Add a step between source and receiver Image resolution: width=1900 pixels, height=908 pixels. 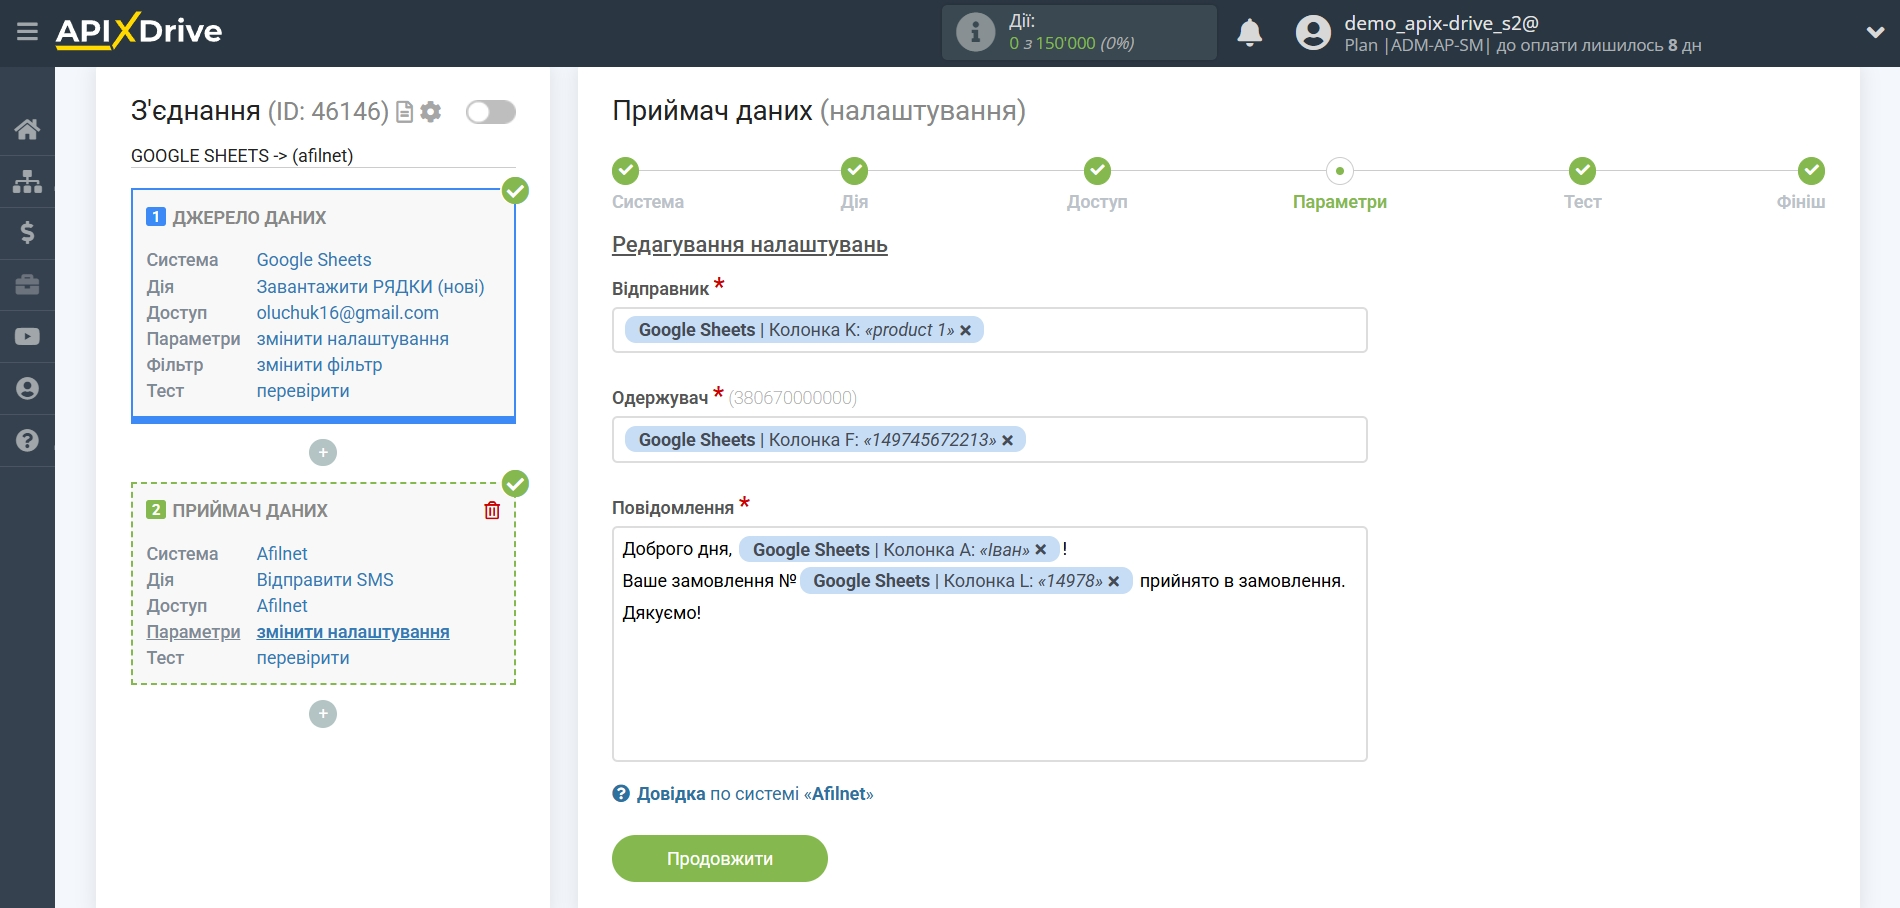pos(323,453)
